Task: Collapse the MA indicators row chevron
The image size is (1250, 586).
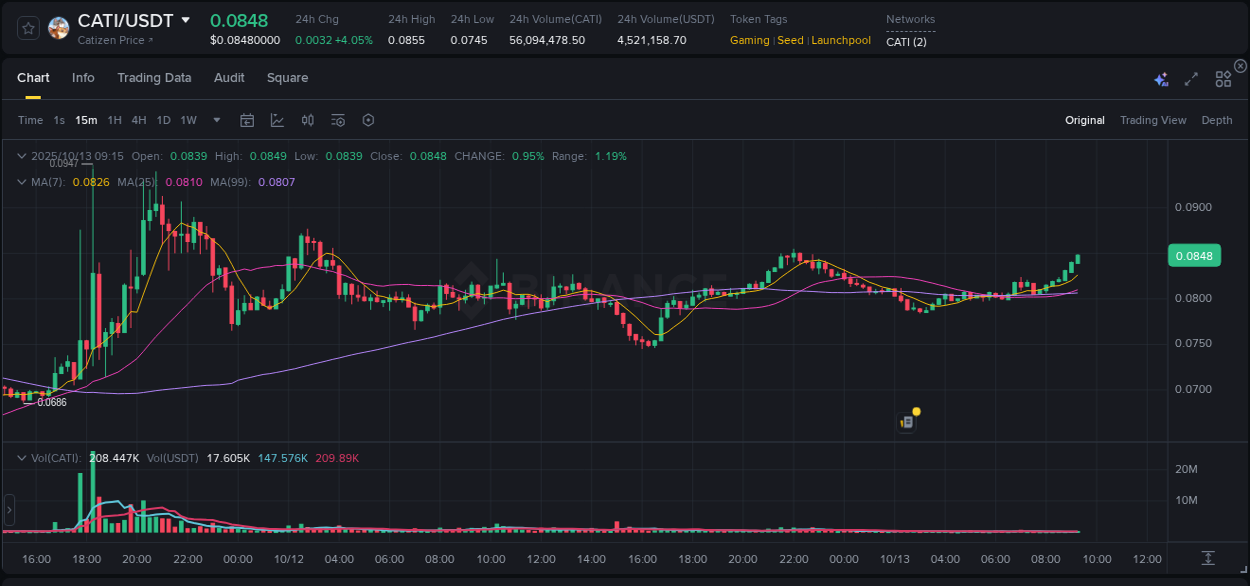Action: (x=21, y=182)
